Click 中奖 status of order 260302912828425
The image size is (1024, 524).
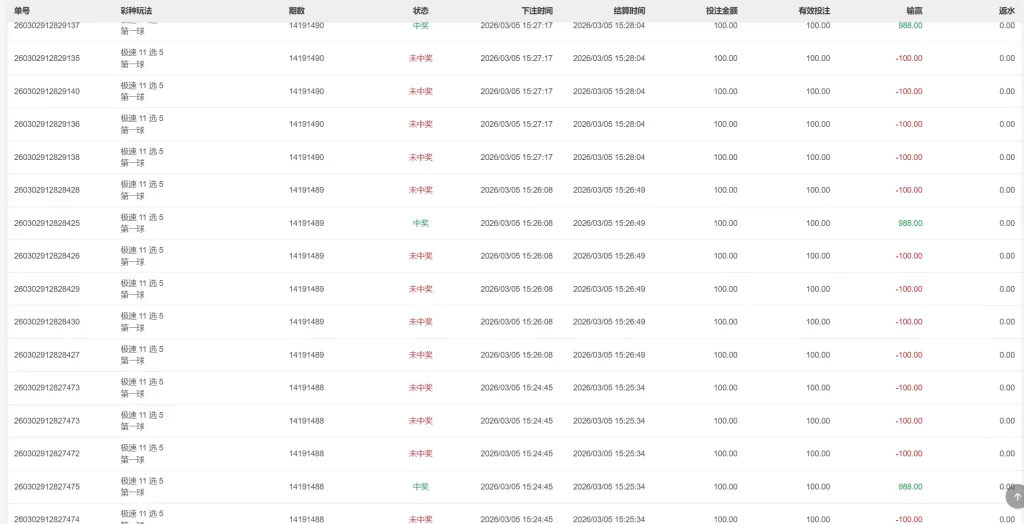pyautogui.click(x=421, y=223)
